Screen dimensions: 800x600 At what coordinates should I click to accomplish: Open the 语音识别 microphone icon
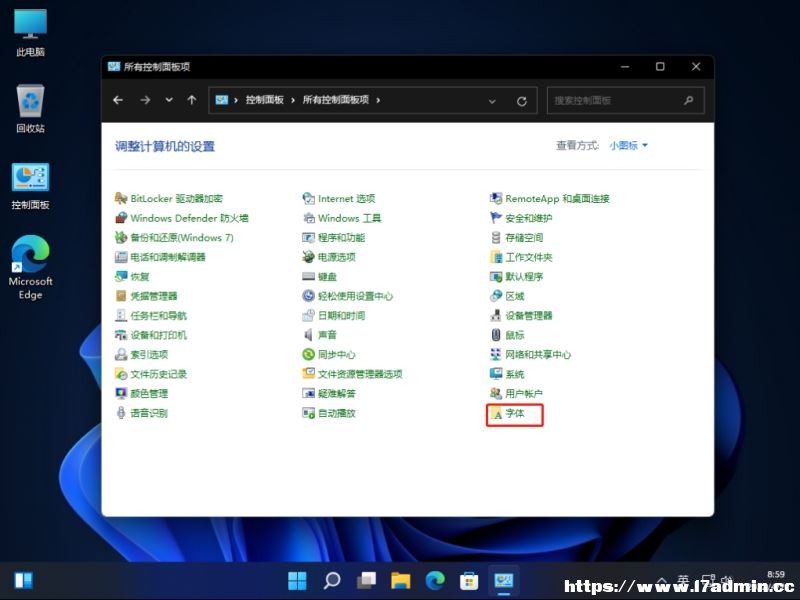(121, 413)
